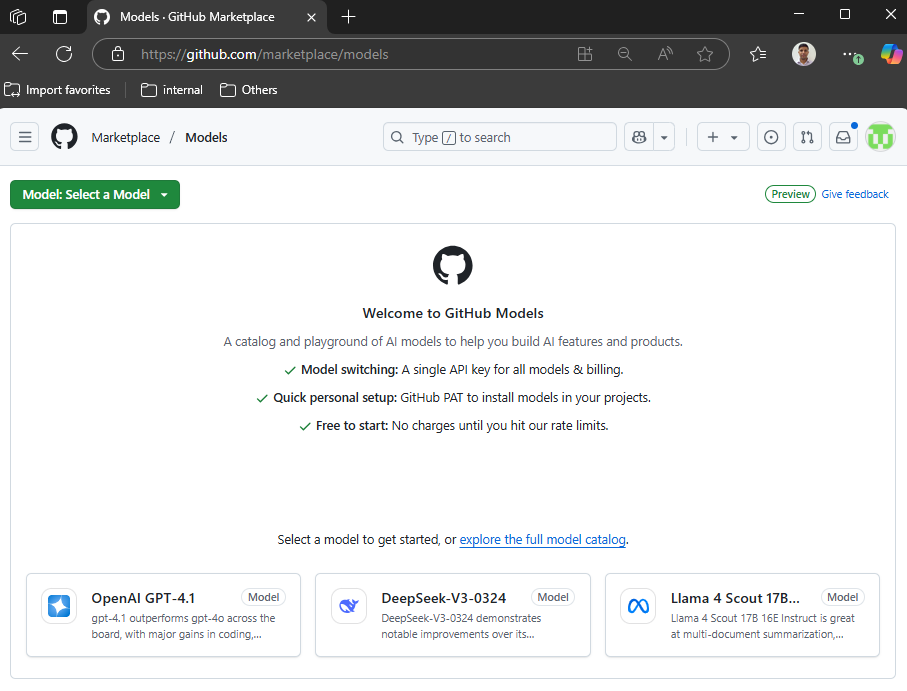Go back to the previous page
The width and height of the screenshot is (907, 691).
20,54
